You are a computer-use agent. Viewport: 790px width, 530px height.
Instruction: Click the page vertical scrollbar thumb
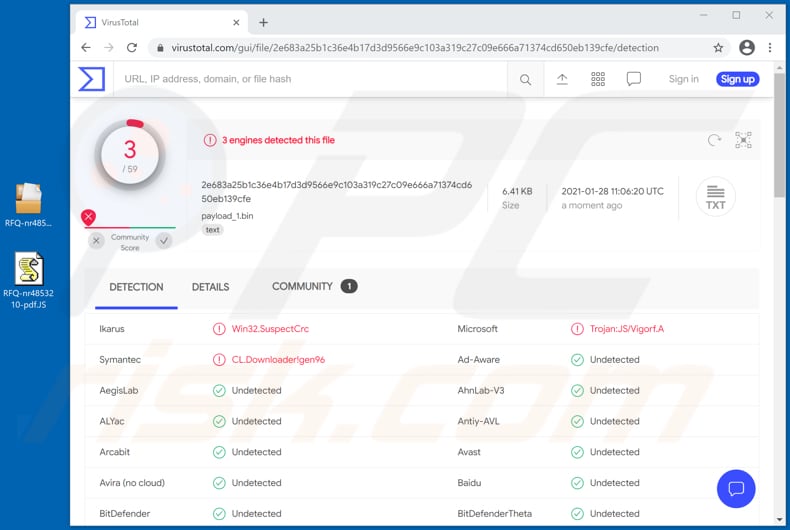779,136
